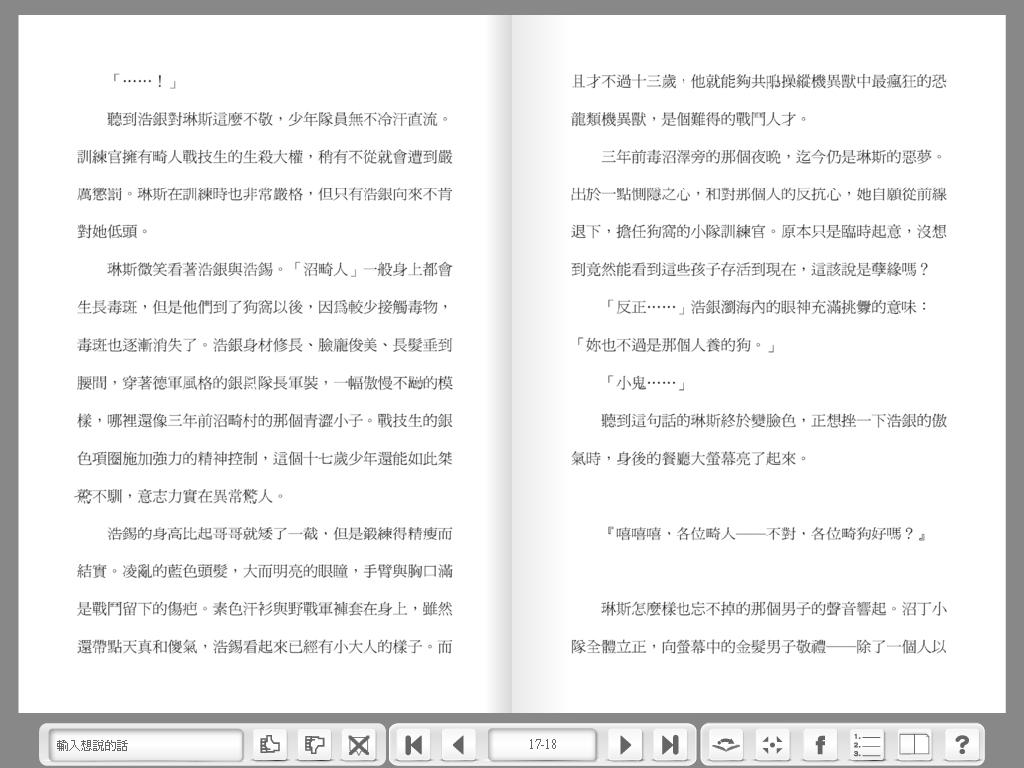Open the table of contents list
This screenshot has height=768, width=1024.
click(867, 744)
